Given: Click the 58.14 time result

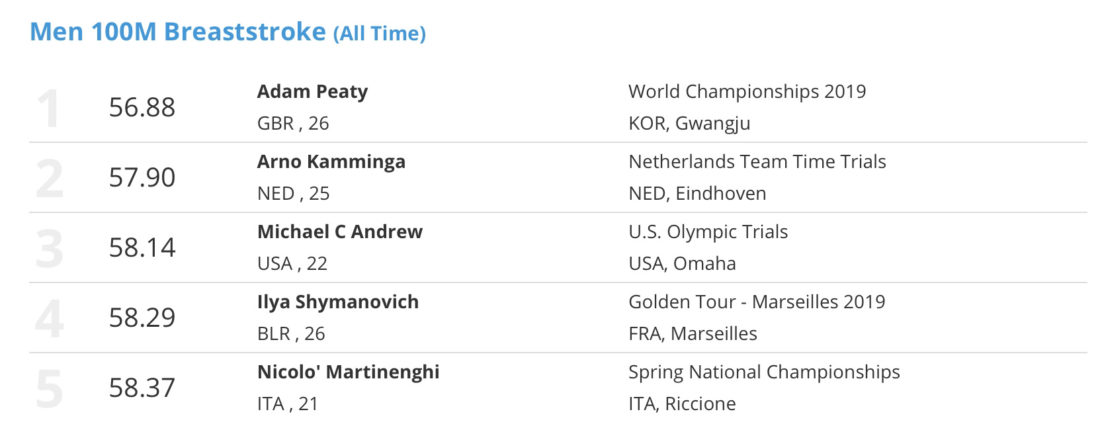Looking at the screenshot, I should [x=142, y=248].
